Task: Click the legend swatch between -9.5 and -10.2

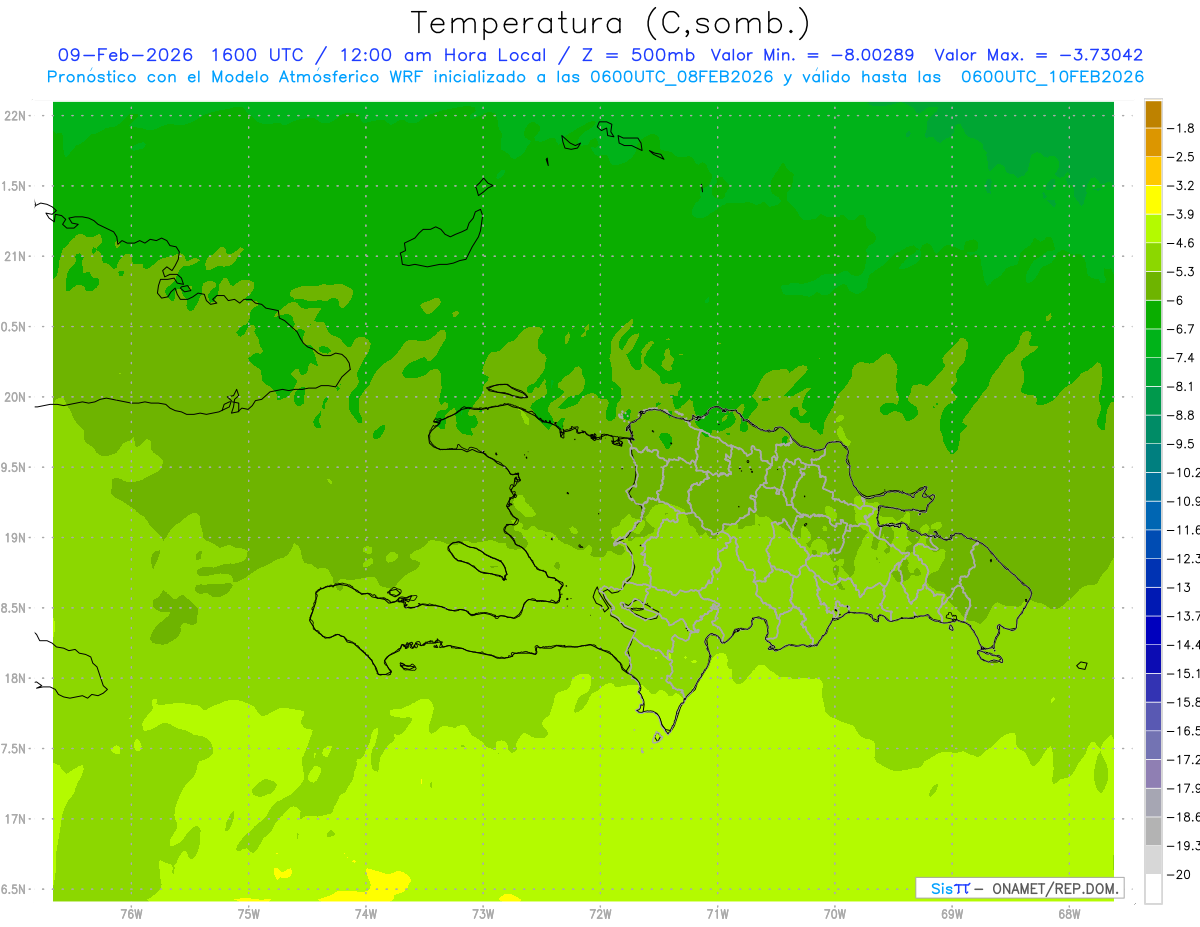Action: coord(1153,458)
